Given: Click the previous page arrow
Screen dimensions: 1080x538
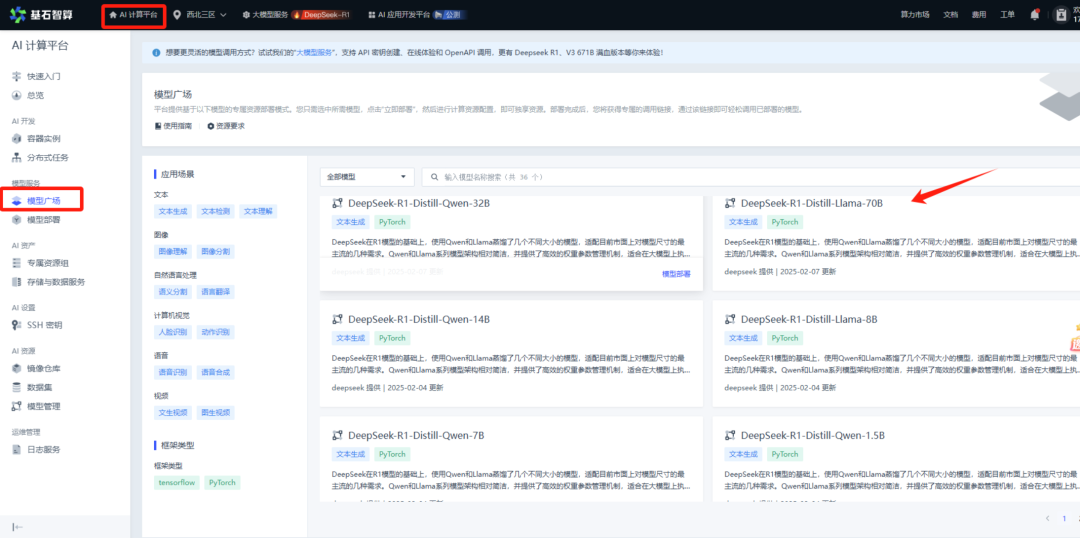Looking at the screenshot, I should (1048, 519).
